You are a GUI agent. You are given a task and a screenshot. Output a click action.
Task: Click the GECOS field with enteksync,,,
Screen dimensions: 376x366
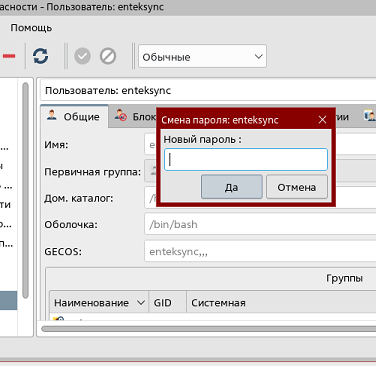(260, 251)
